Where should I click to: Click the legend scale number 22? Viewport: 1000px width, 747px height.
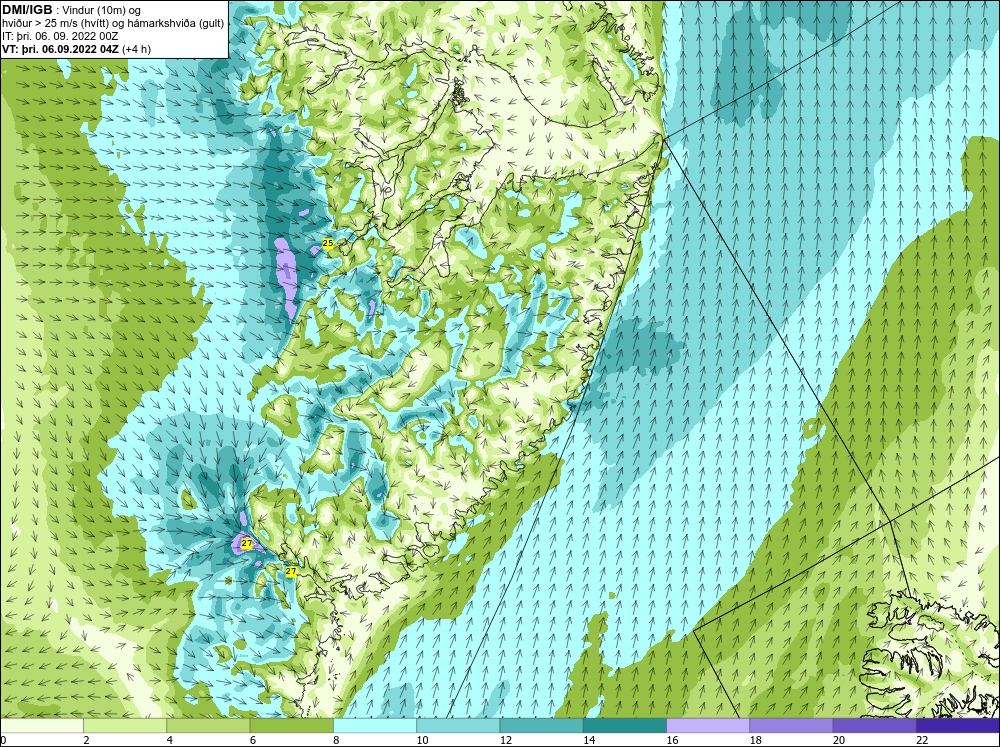click(922, 740)
